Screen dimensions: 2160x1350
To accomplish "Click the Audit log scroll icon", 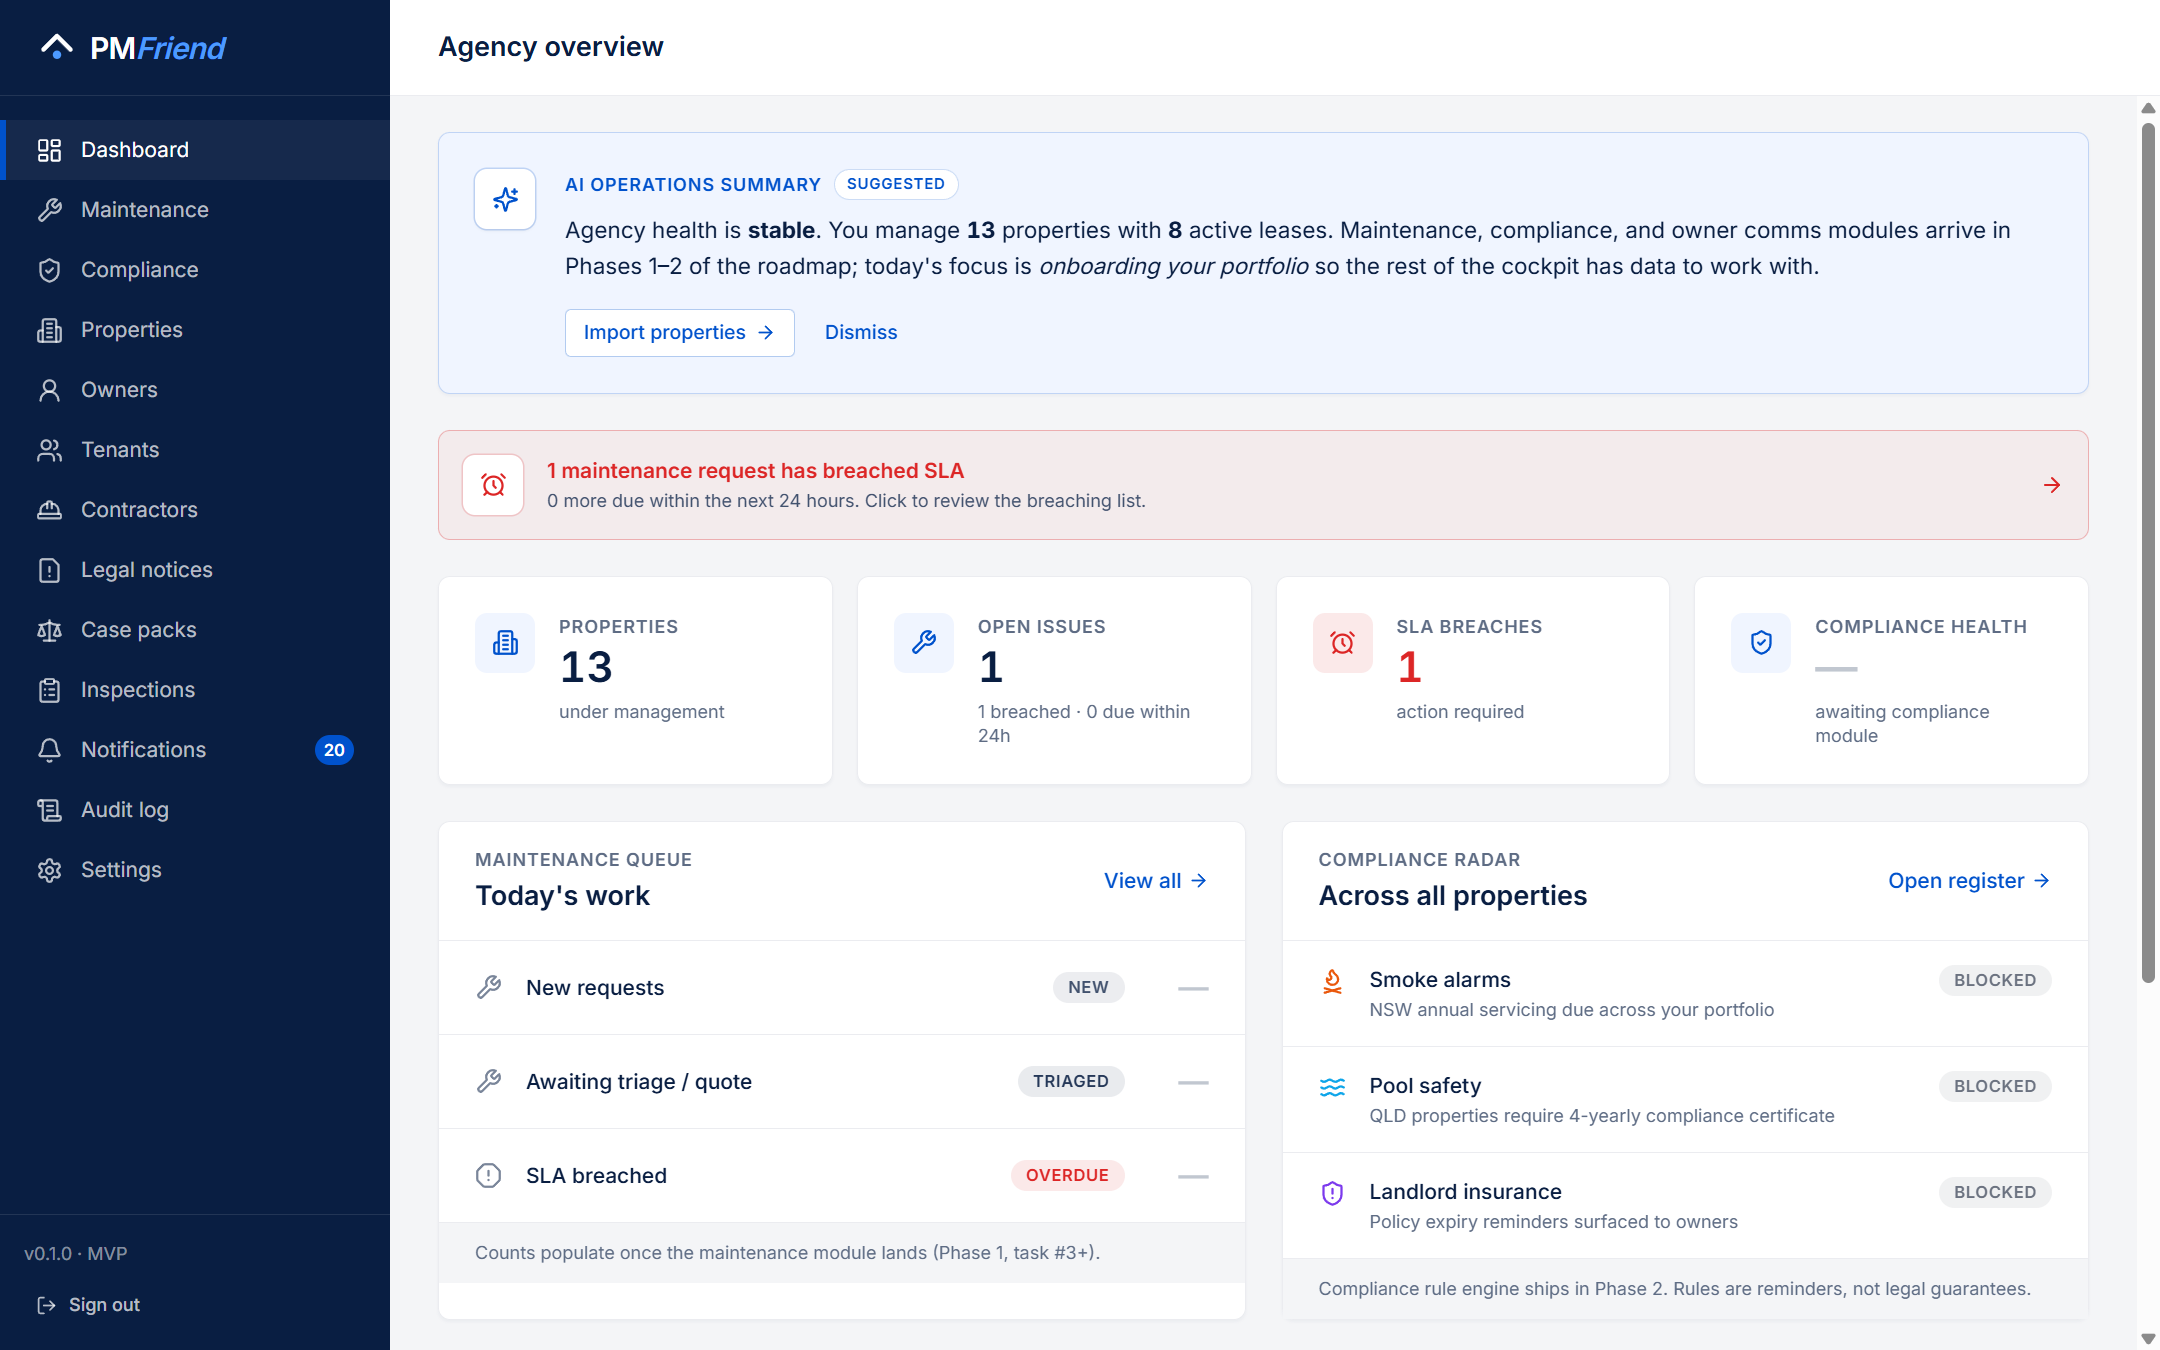I will pyautogui.click(x=49, y=810).
